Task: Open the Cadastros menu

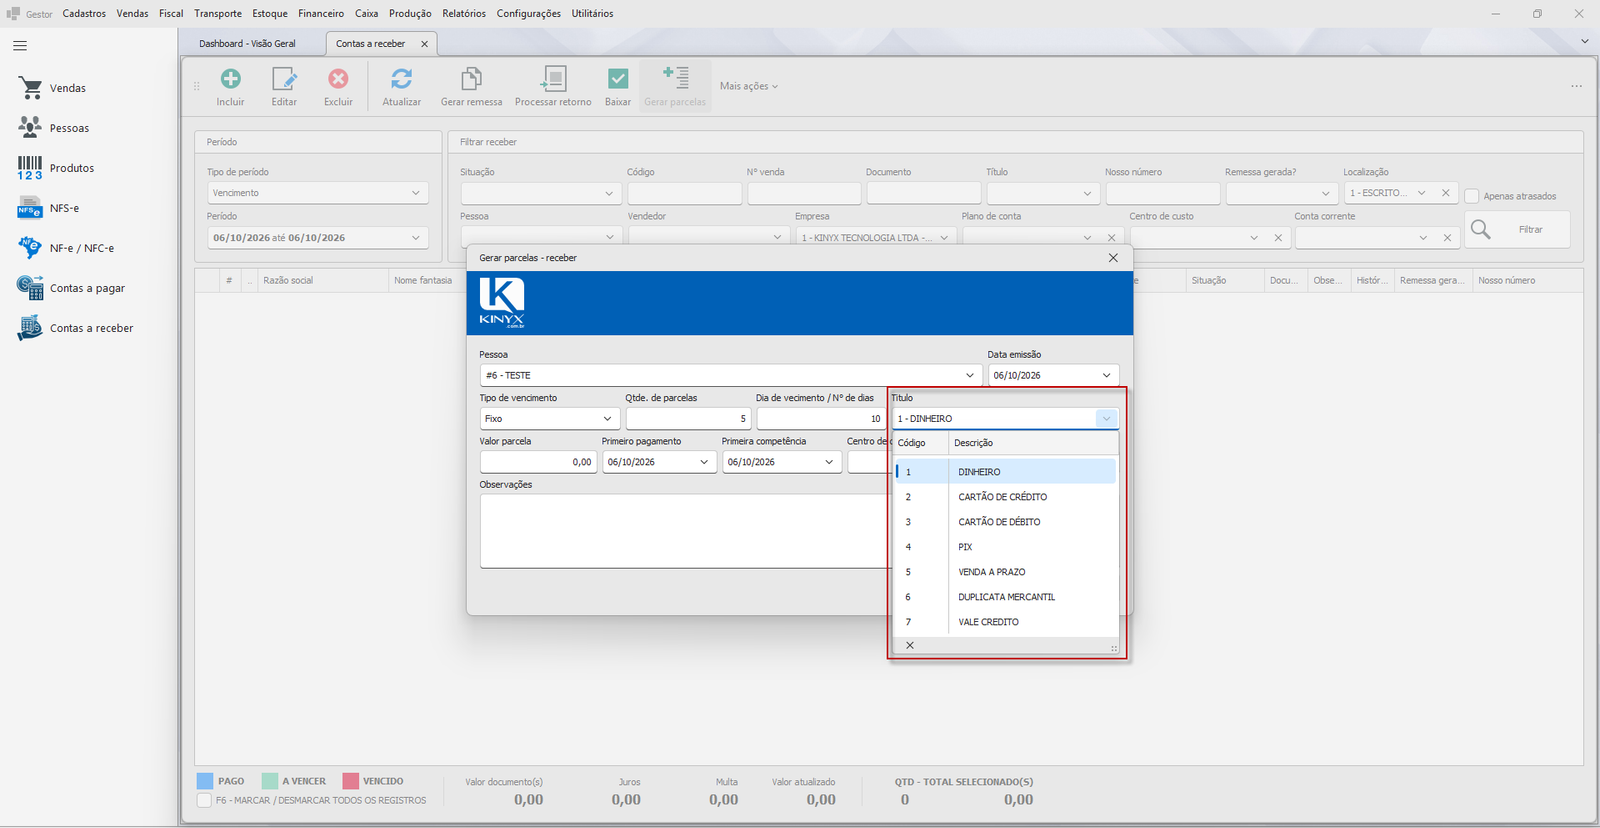Action: coord(84,14)
